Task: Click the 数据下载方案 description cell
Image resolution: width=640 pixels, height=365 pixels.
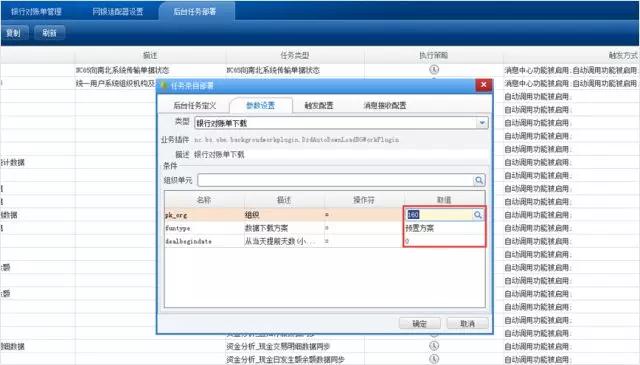Action: [x=284, y=228]
